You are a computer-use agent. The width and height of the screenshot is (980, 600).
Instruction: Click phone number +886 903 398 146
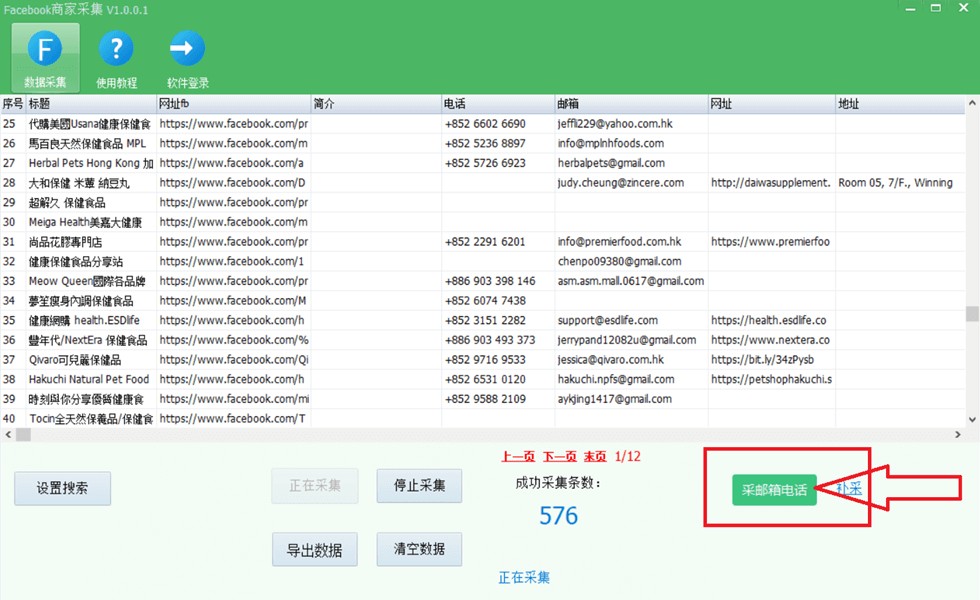490,281
